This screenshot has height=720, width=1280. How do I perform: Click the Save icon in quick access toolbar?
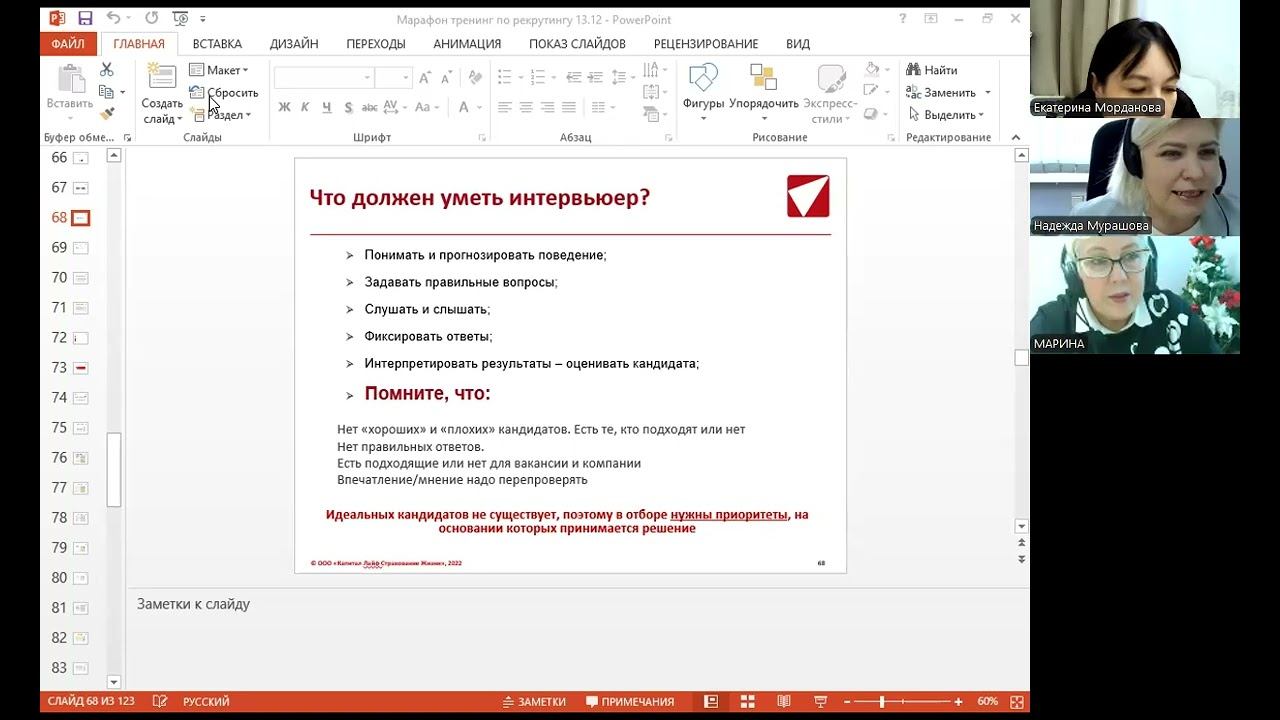(x=85, y=18)
